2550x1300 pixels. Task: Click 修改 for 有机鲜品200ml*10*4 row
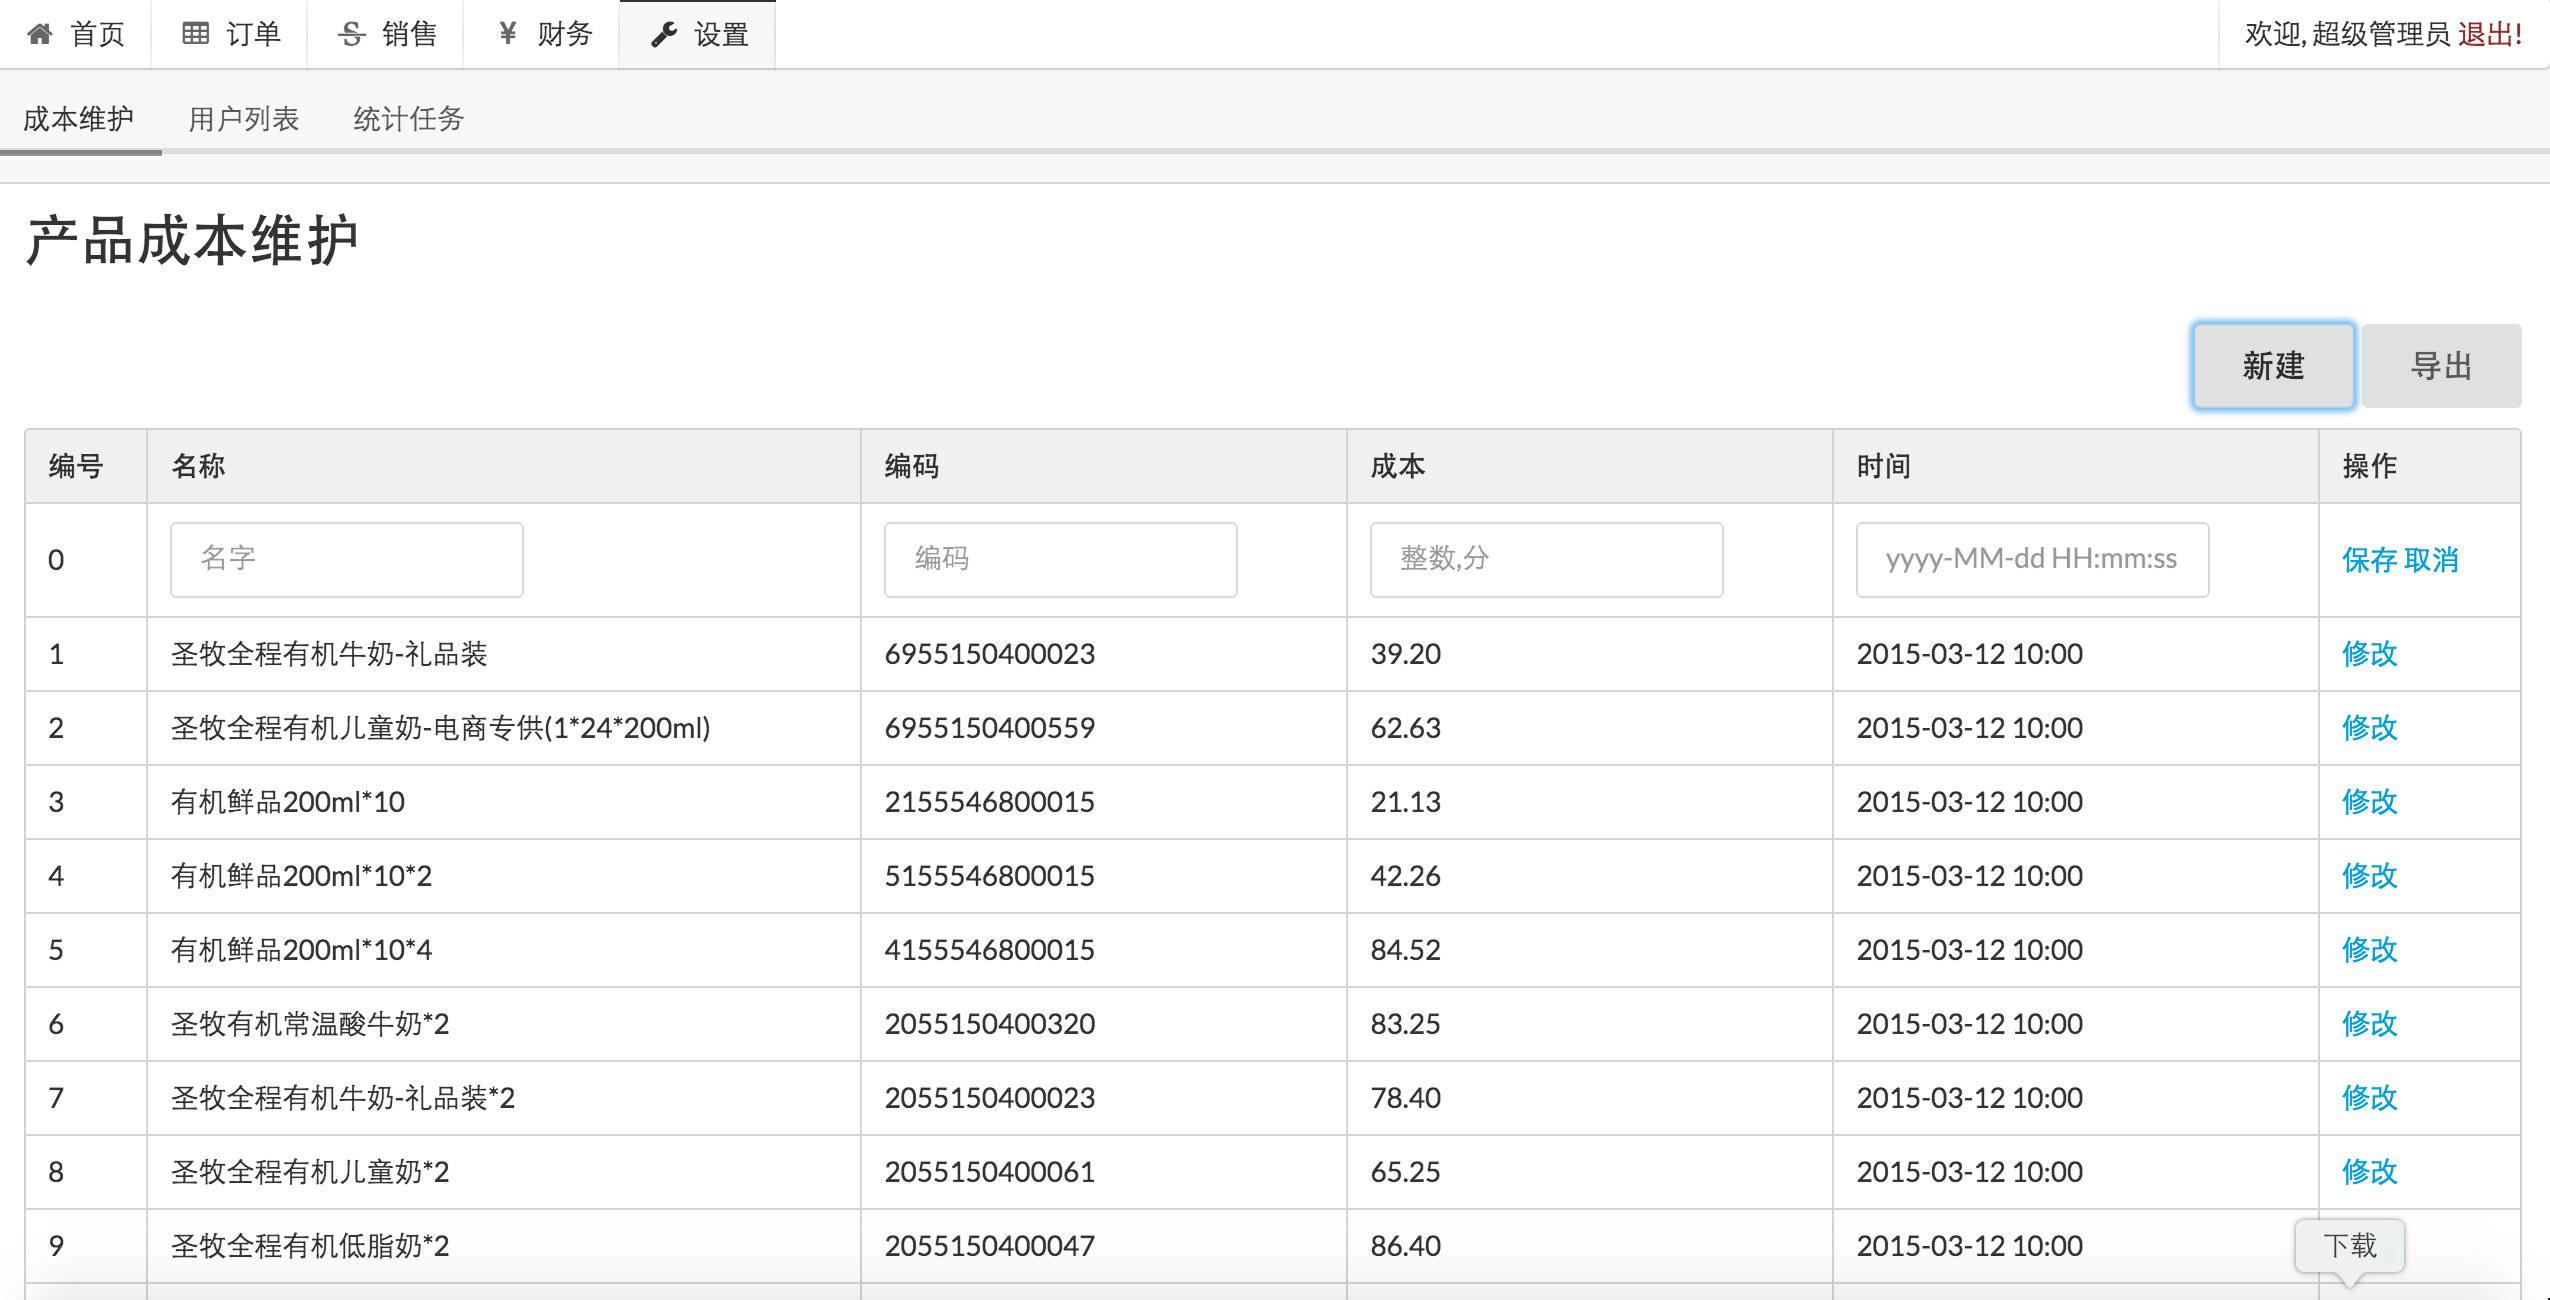2369,950
